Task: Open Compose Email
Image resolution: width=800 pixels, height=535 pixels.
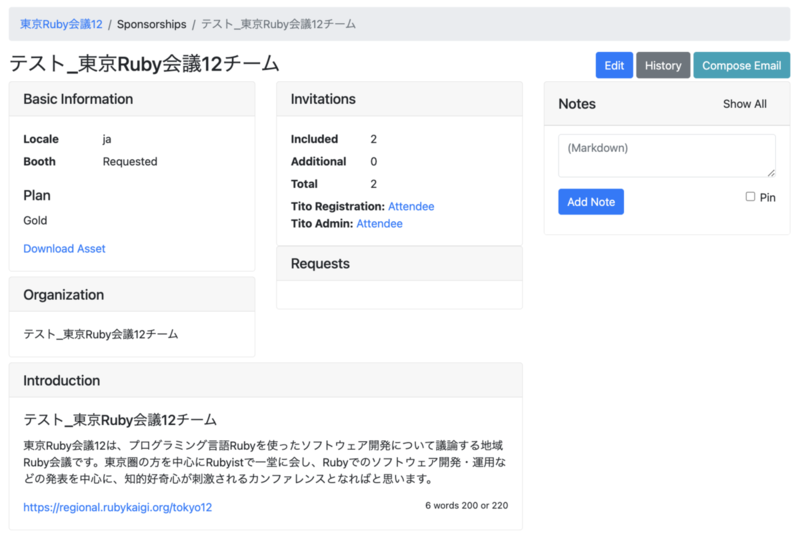Action: click(x=741, y=65)
